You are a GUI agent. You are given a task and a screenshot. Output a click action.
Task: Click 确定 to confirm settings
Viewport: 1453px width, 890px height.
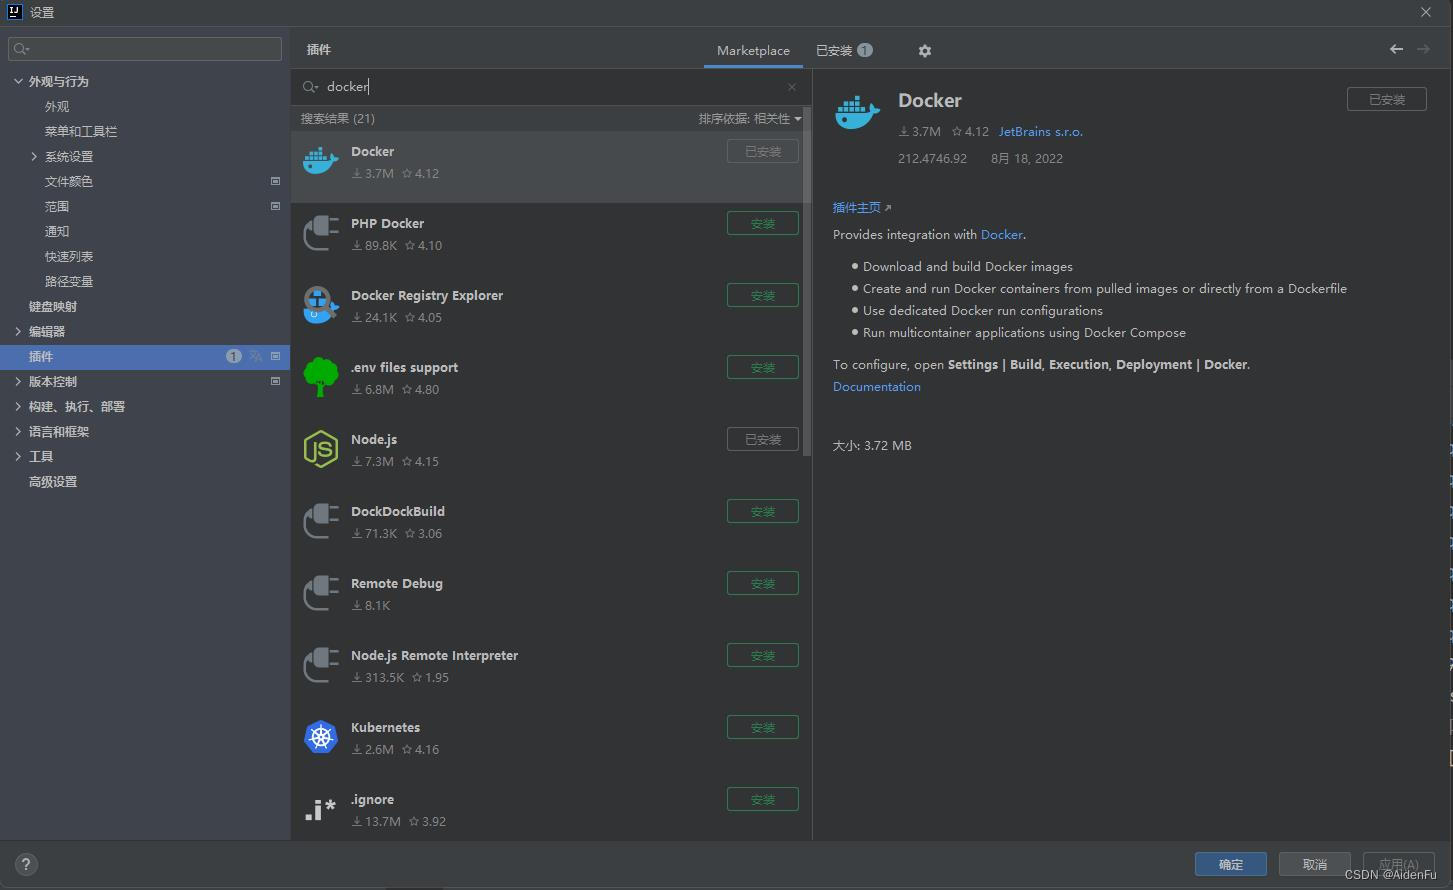(1231, 865)
